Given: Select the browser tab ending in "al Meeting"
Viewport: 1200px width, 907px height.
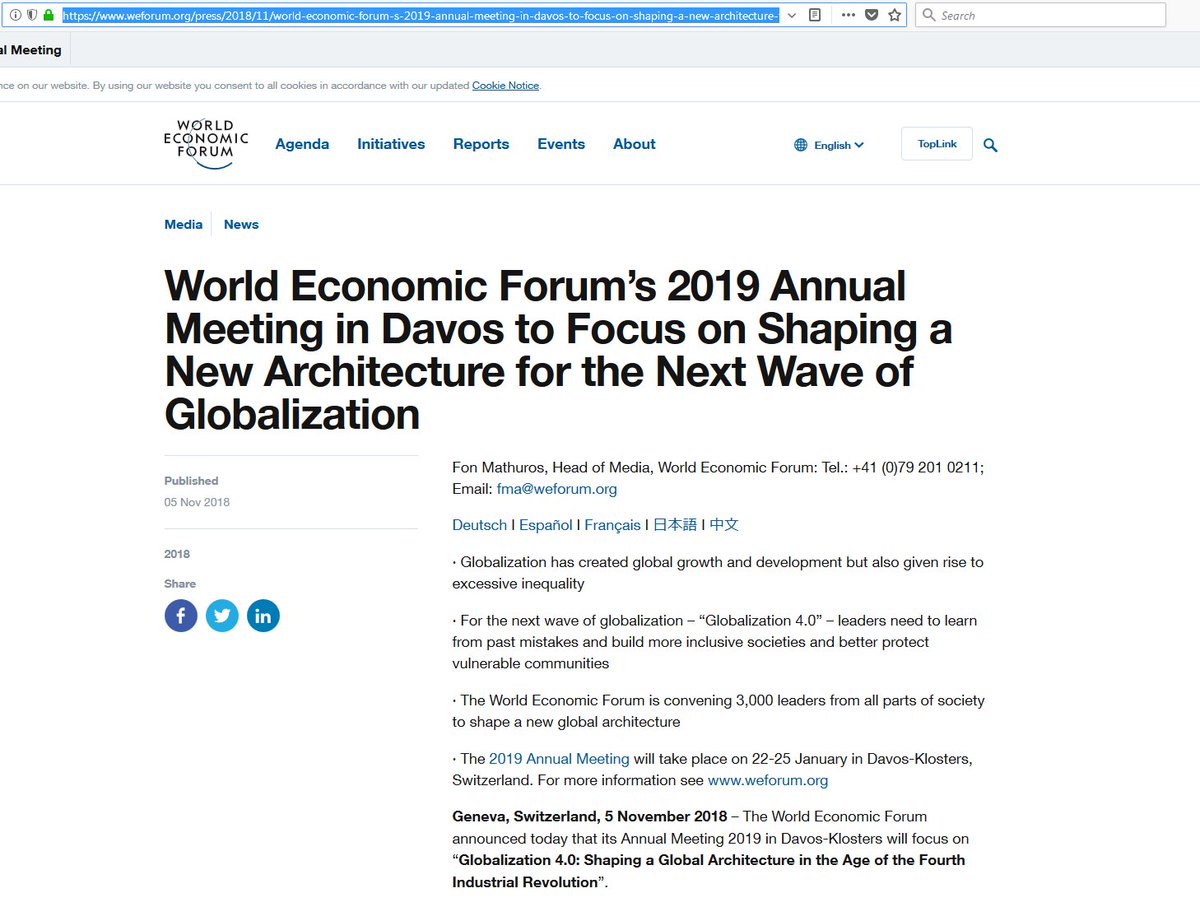Looking at the screenshot, I should click(33, 50).
